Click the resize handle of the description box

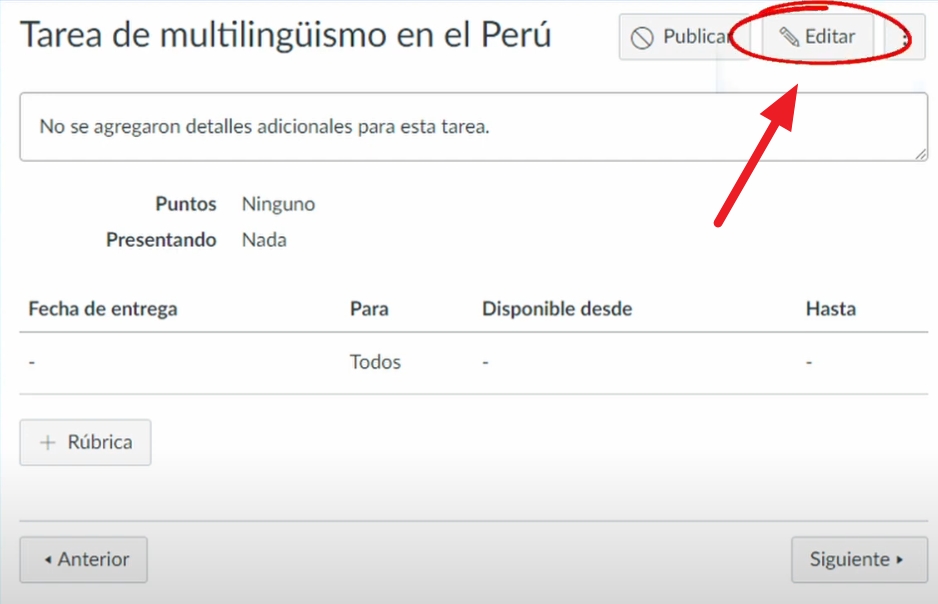(921, 154)
